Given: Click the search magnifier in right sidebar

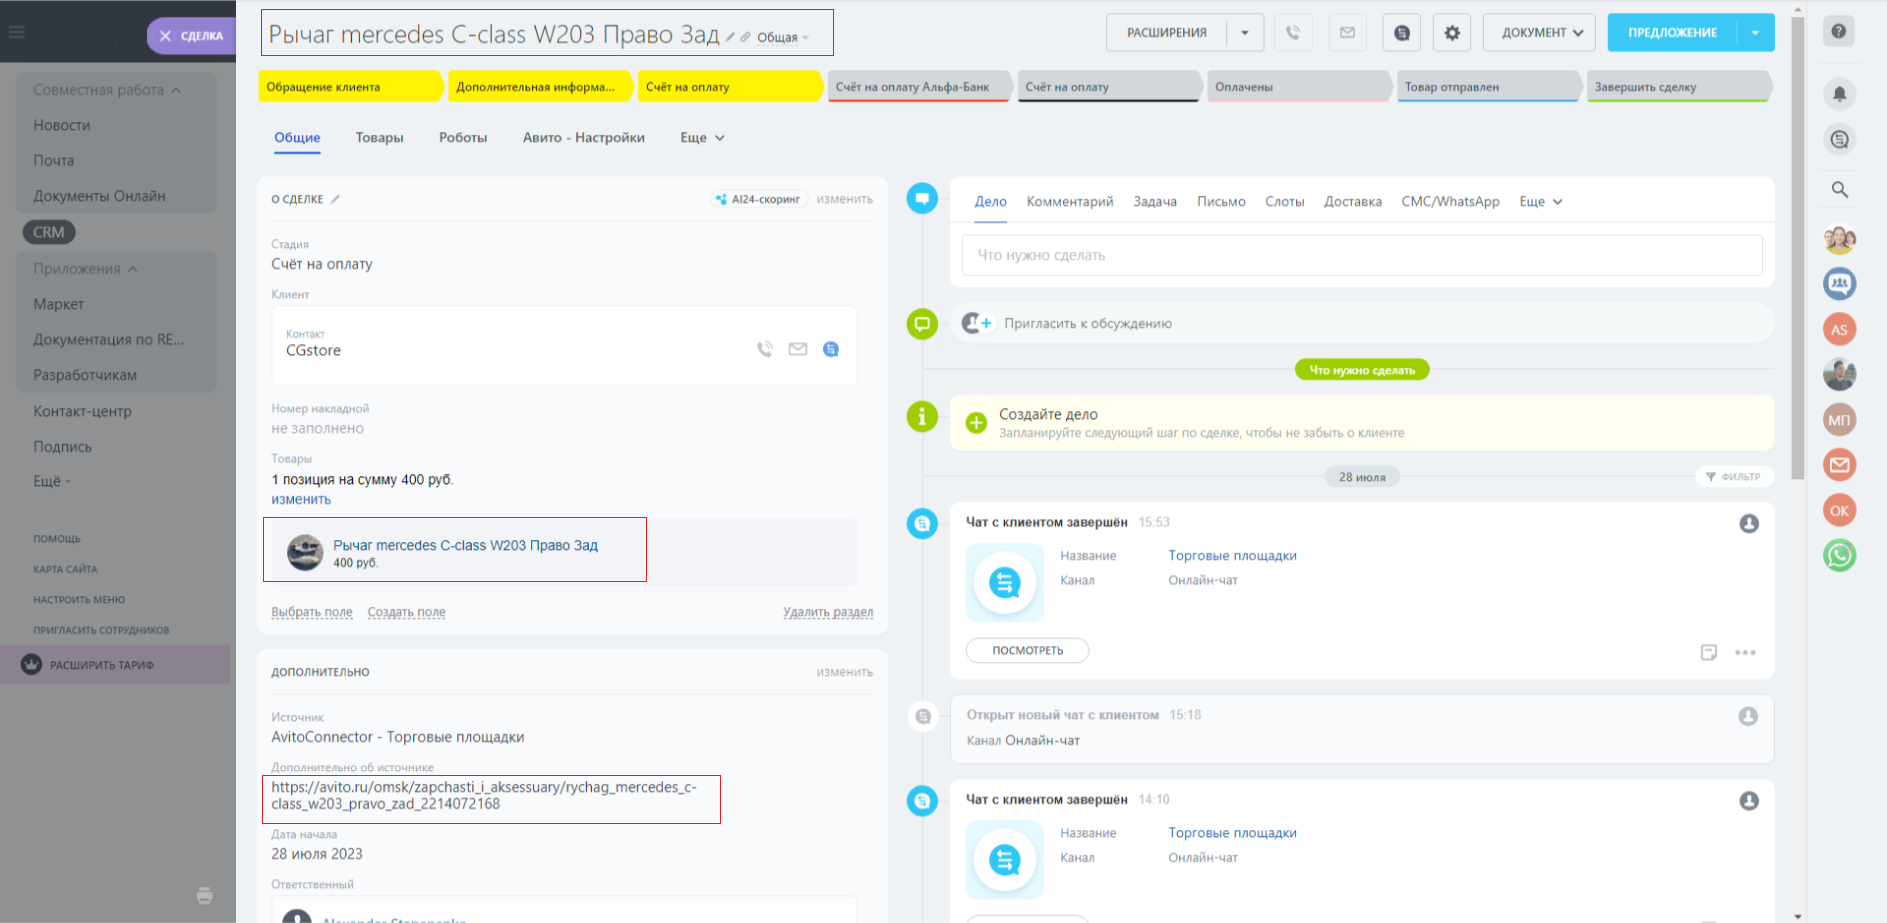Looking at the screenshot, I should pyautogui.click(x=1839, y=189).
